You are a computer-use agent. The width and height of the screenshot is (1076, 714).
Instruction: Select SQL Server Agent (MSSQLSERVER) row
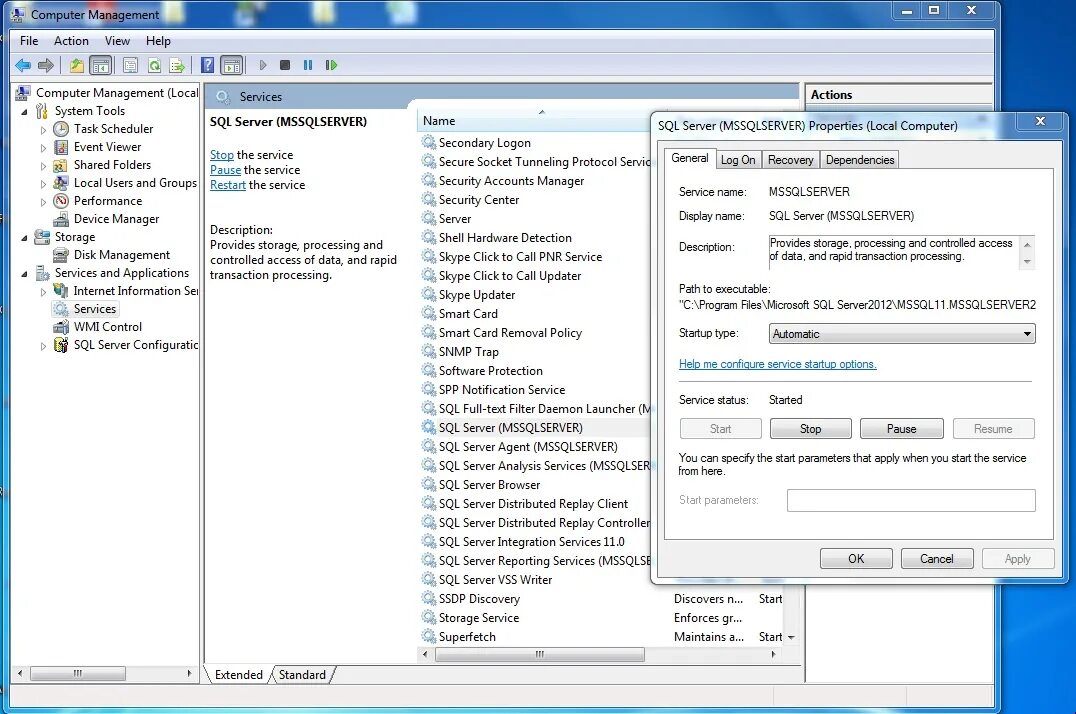click(528, 446)
